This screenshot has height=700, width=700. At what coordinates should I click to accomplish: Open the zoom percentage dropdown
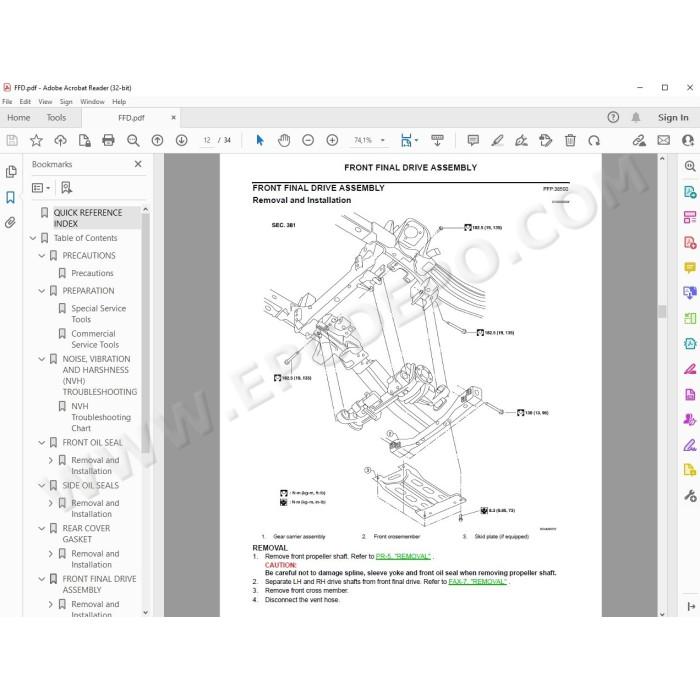click(x=383, y=140)
